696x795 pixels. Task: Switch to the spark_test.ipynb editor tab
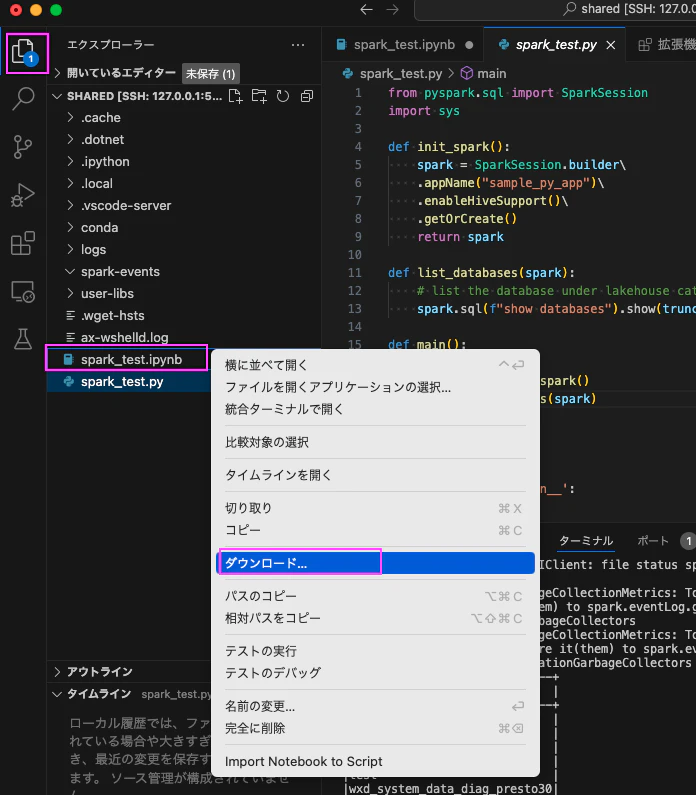[x=404, y=45]
